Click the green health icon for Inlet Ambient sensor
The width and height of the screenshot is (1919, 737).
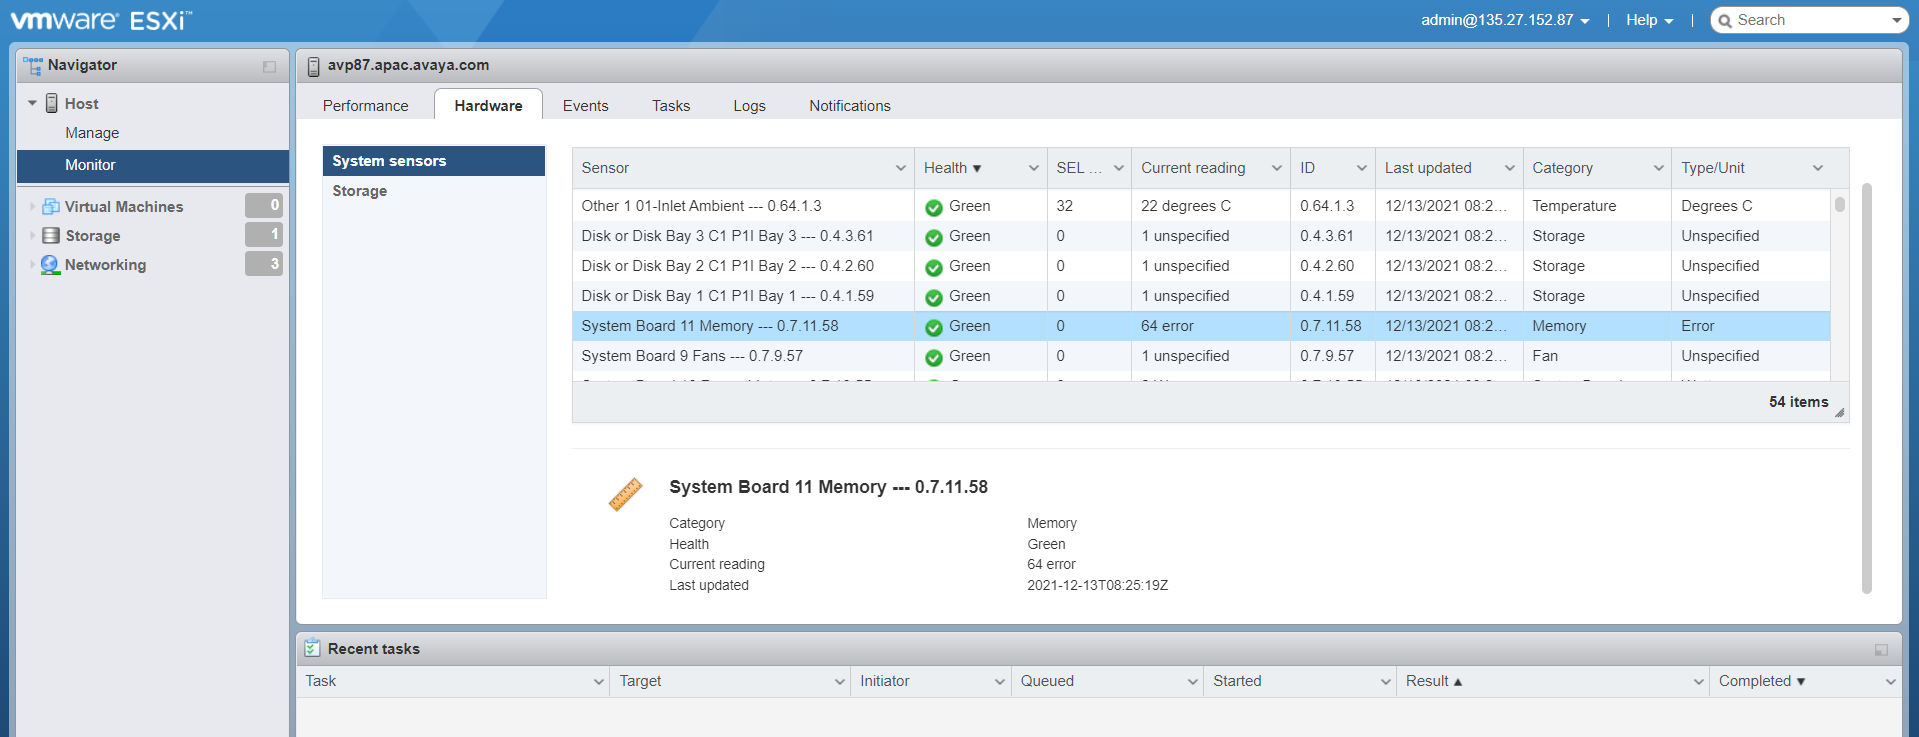pyautogui.click(x=933, y=207)
